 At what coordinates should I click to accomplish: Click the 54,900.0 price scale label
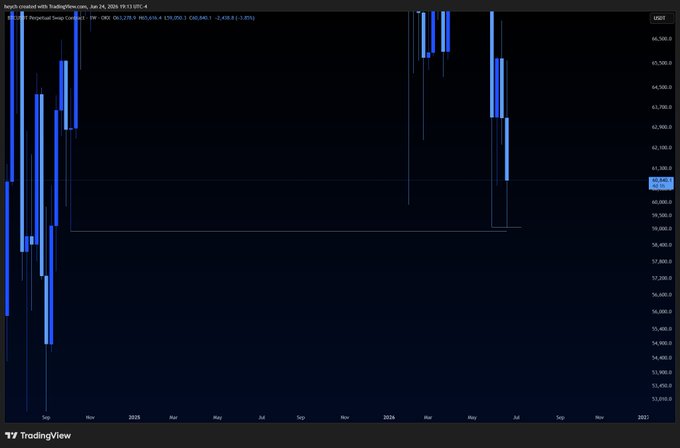[x=662, y=343]
